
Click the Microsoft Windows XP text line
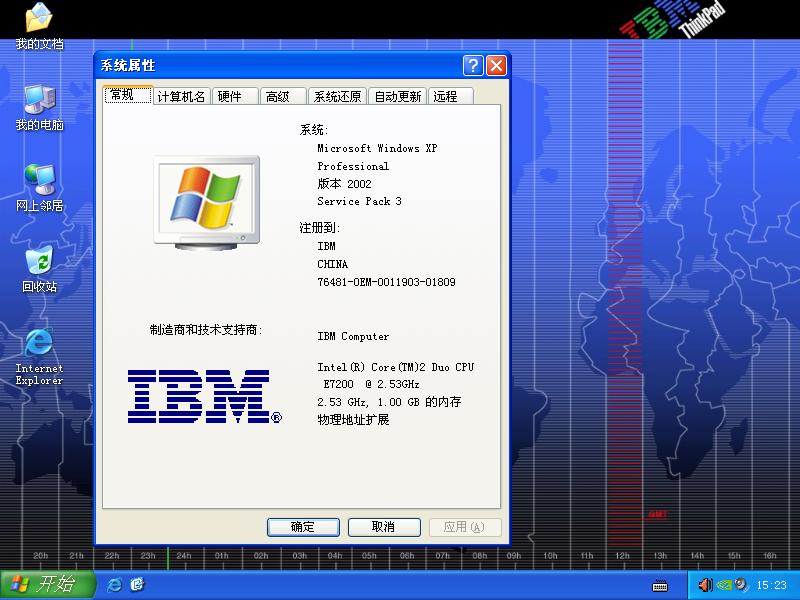point(377,148)
